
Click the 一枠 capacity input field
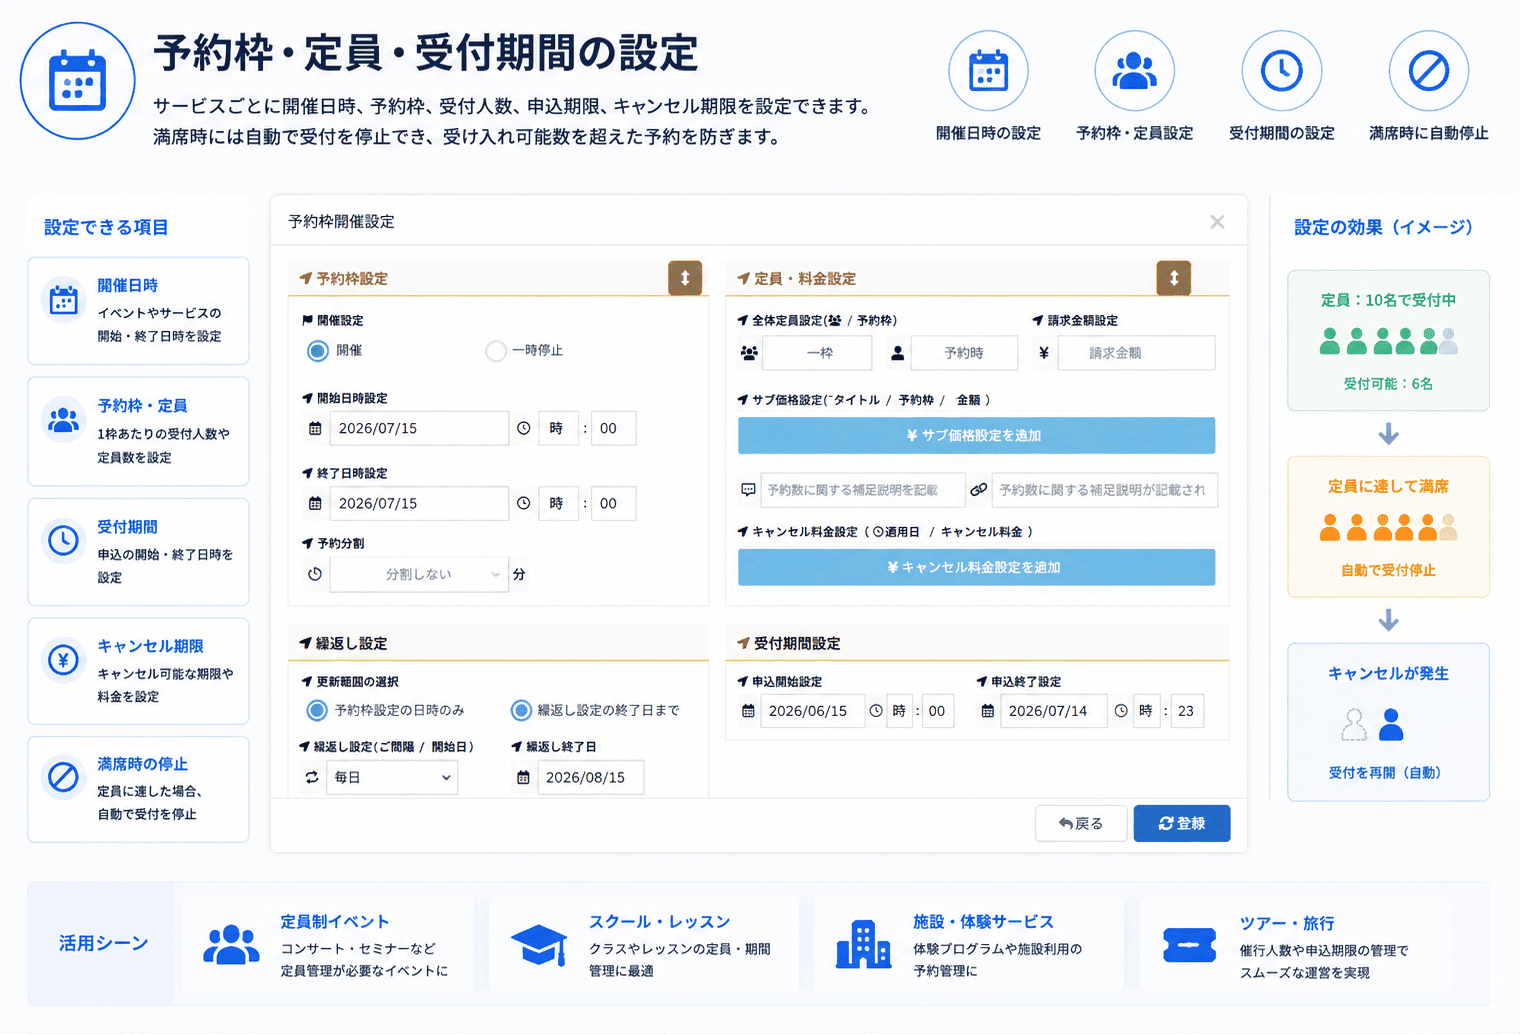817,353
